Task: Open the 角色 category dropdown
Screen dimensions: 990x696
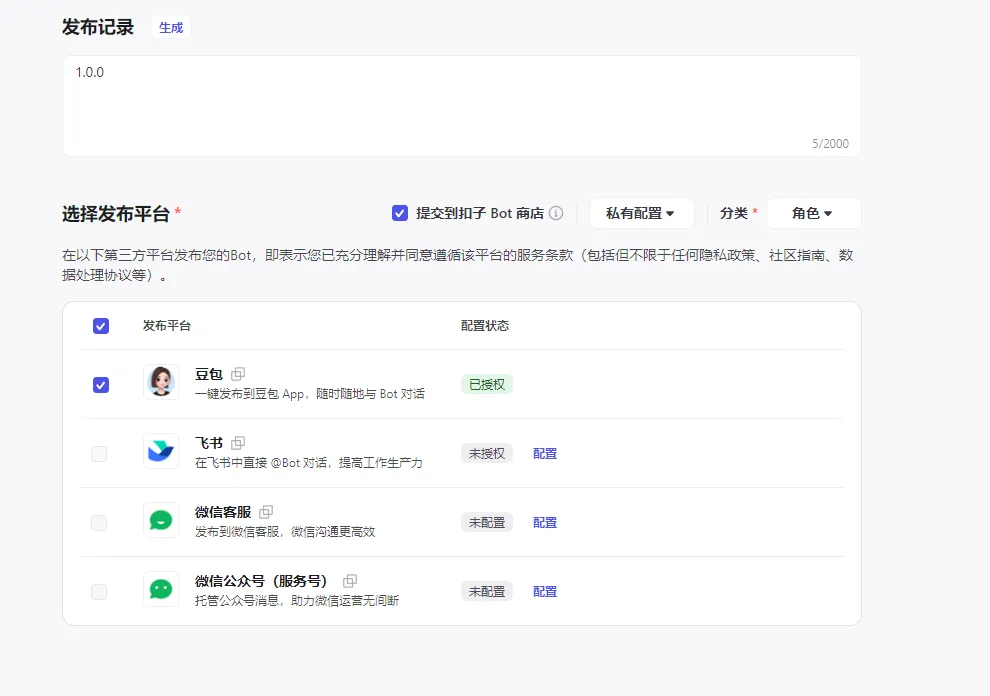Action: 813,213
